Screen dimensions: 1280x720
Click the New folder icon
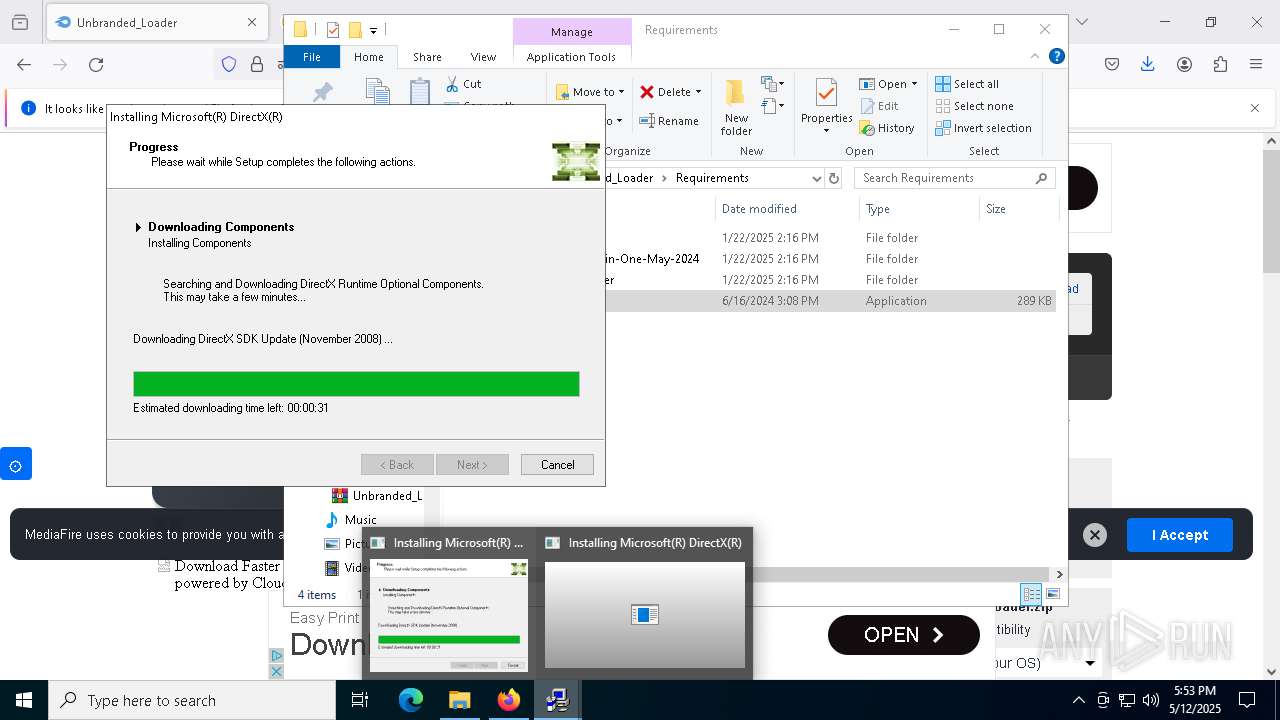(x=735, y=93)
